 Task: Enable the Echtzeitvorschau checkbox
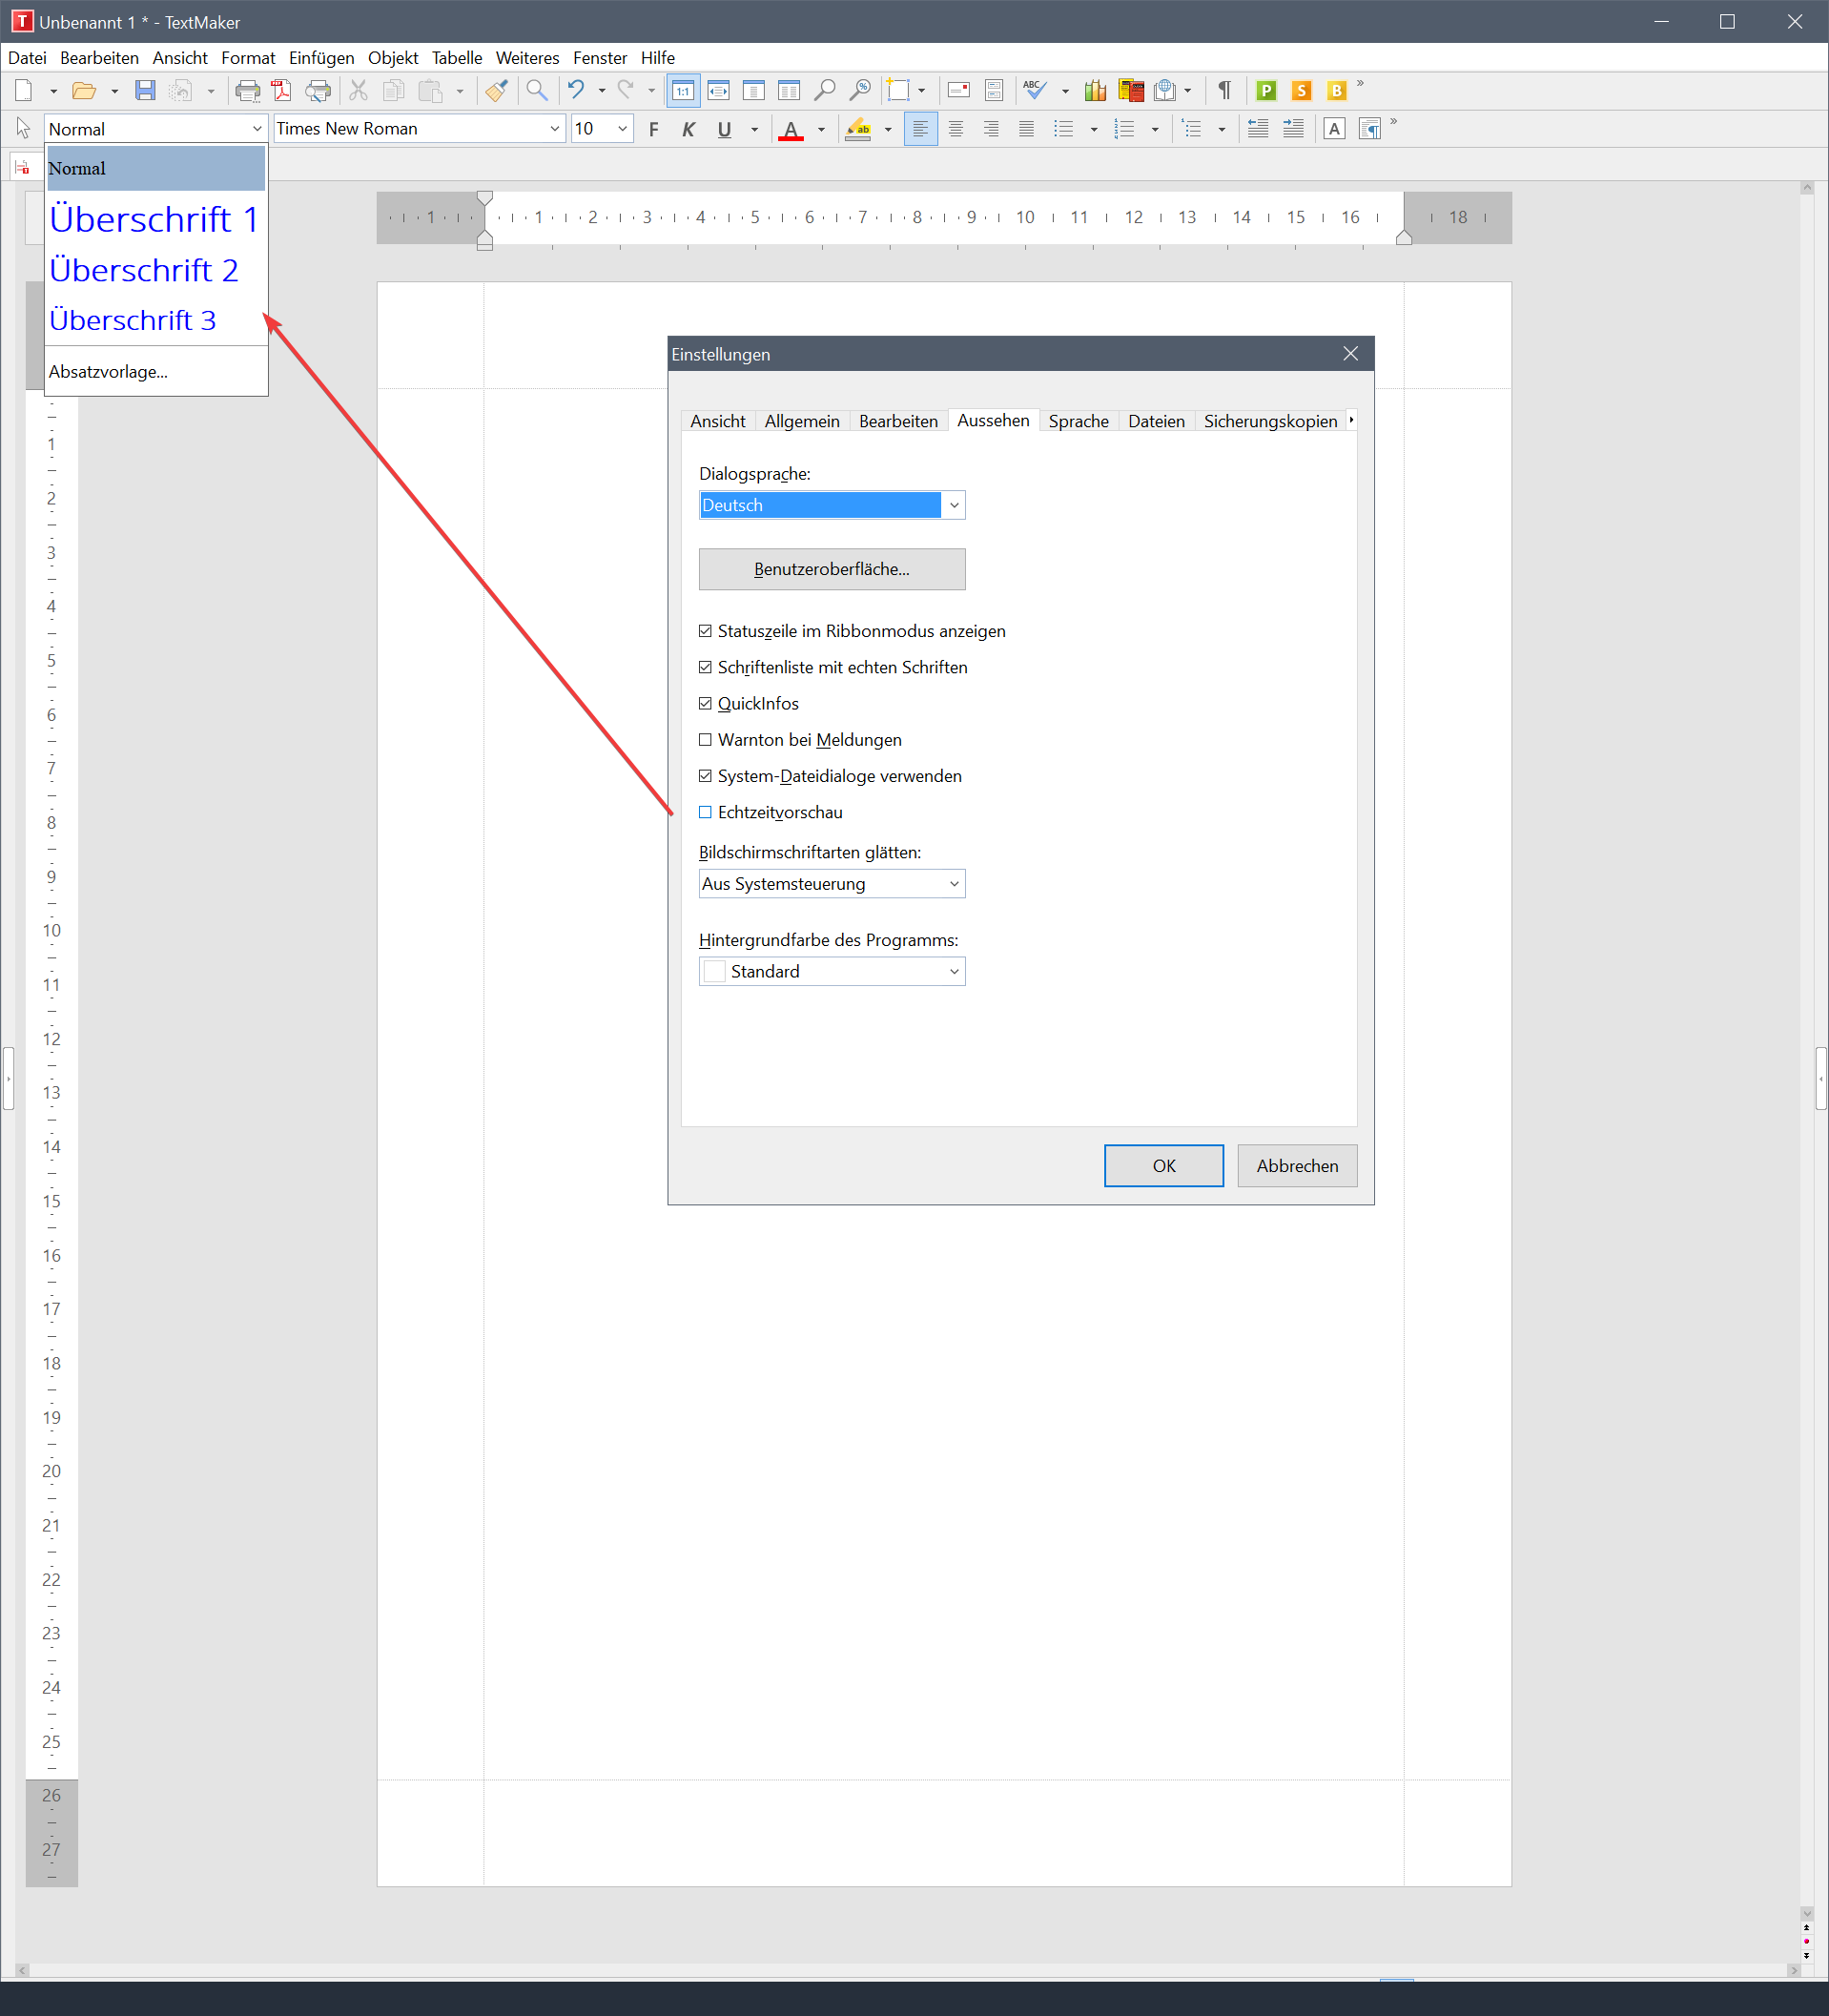(x=705, y=812)
